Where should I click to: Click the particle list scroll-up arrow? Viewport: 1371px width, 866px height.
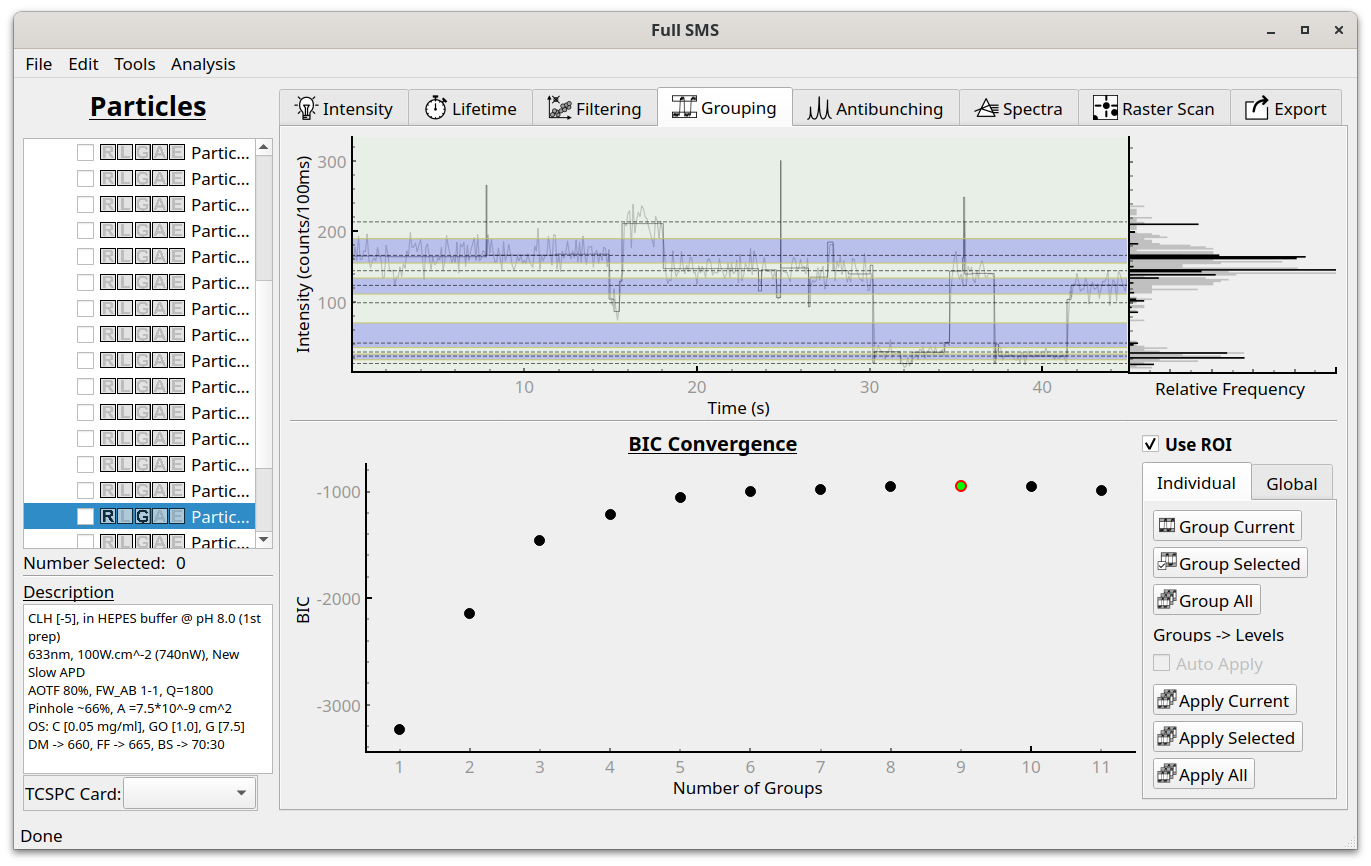click(264, 147)
